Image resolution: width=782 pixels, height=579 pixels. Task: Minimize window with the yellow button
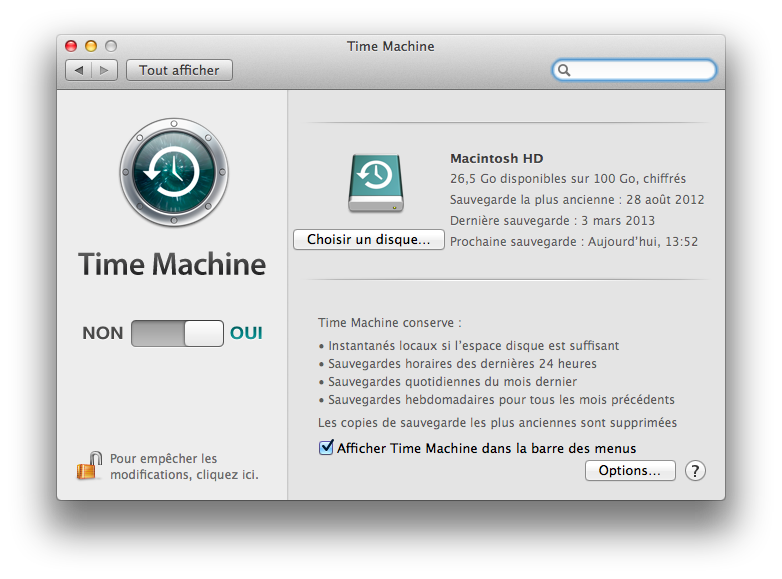[x=91, y=46]
